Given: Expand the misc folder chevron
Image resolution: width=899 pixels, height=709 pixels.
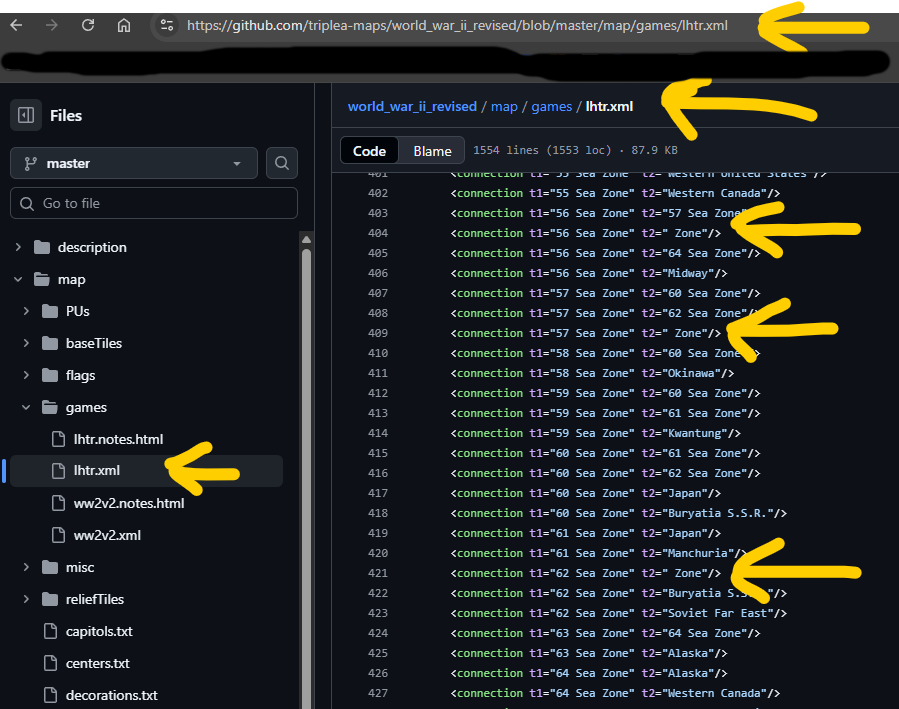Looking at the screenshot, I should (26, 567).
